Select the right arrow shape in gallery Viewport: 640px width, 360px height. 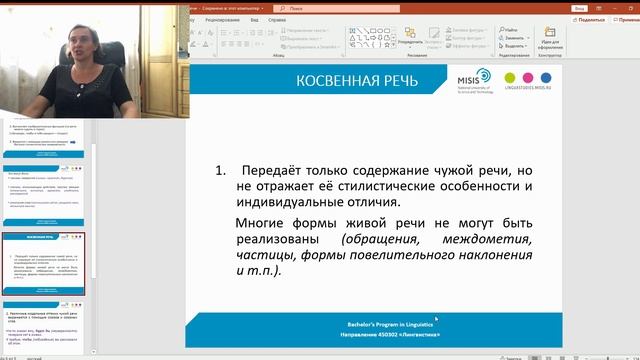click(373, 38)
